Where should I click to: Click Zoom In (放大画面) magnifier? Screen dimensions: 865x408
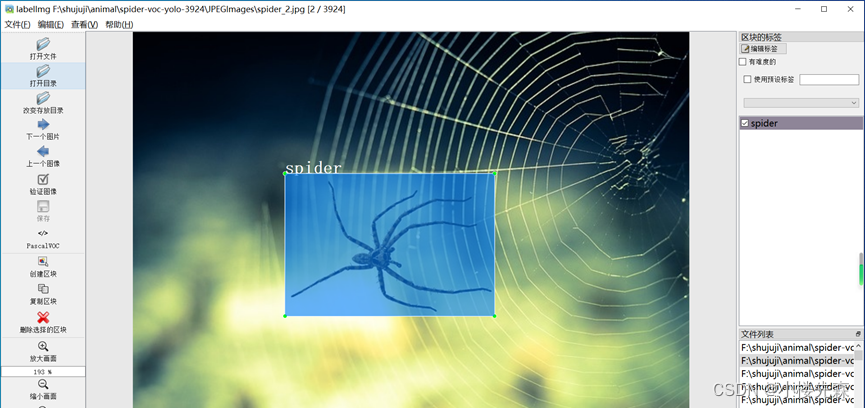coord(43,346)
